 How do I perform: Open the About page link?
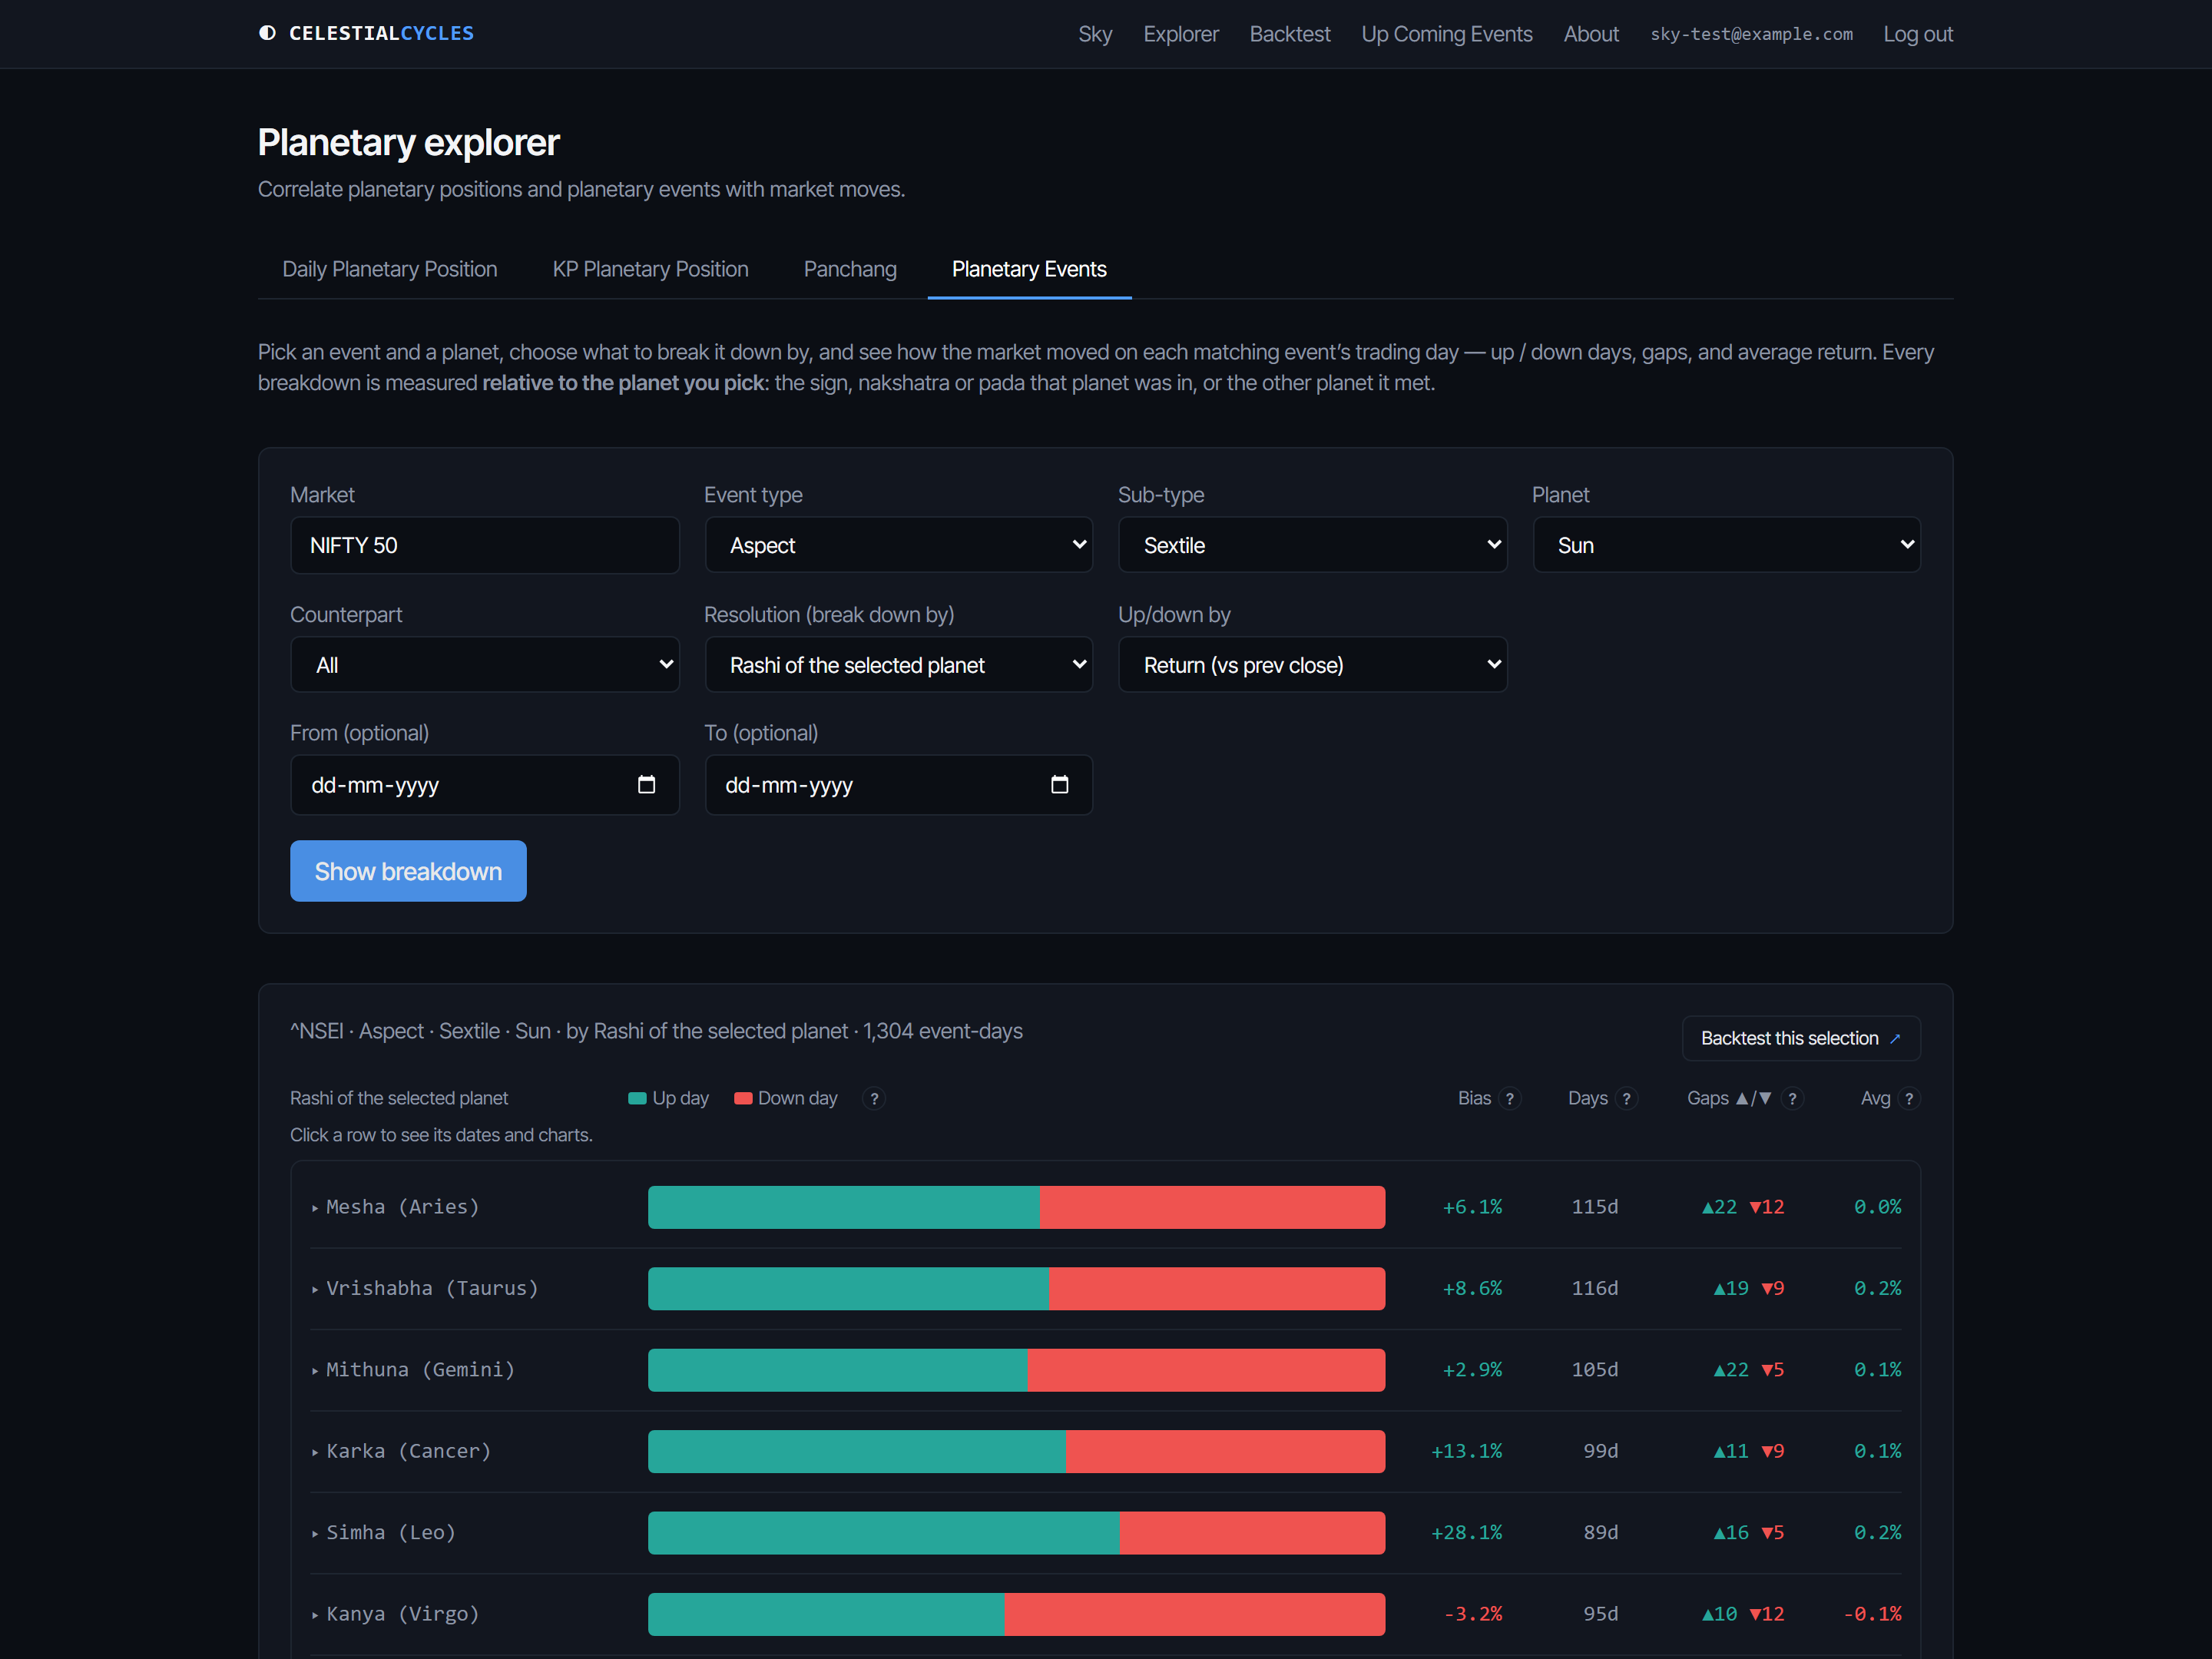pos(1591,34)
